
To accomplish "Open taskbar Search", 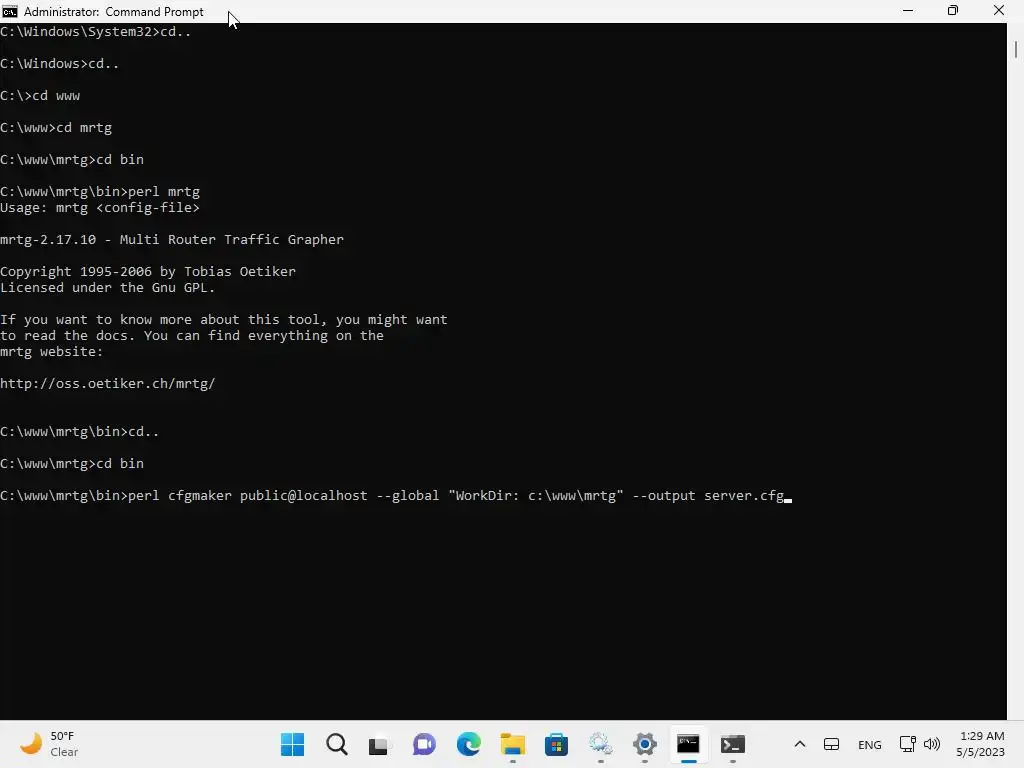I will (x=336, y=744).
